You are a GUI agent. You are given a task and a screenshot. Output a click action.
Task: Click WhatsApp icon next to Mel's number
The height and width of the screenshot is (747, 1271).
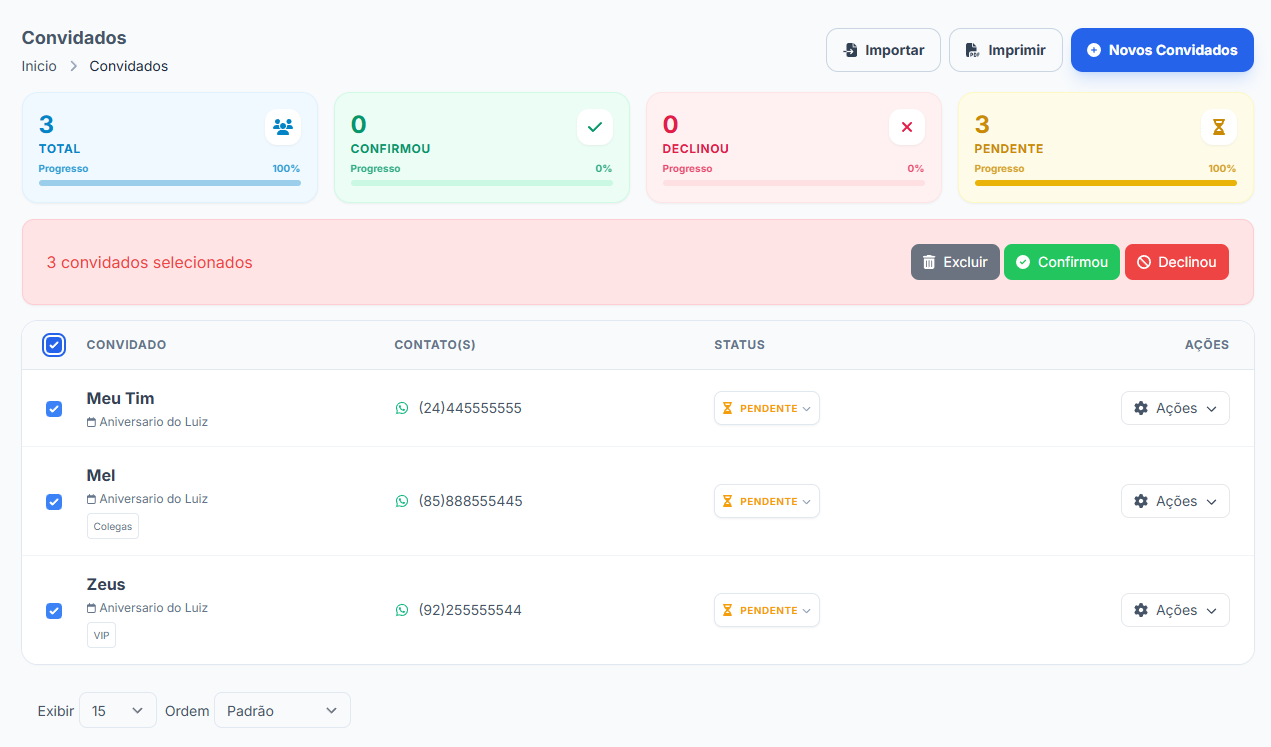click(402, 501)
